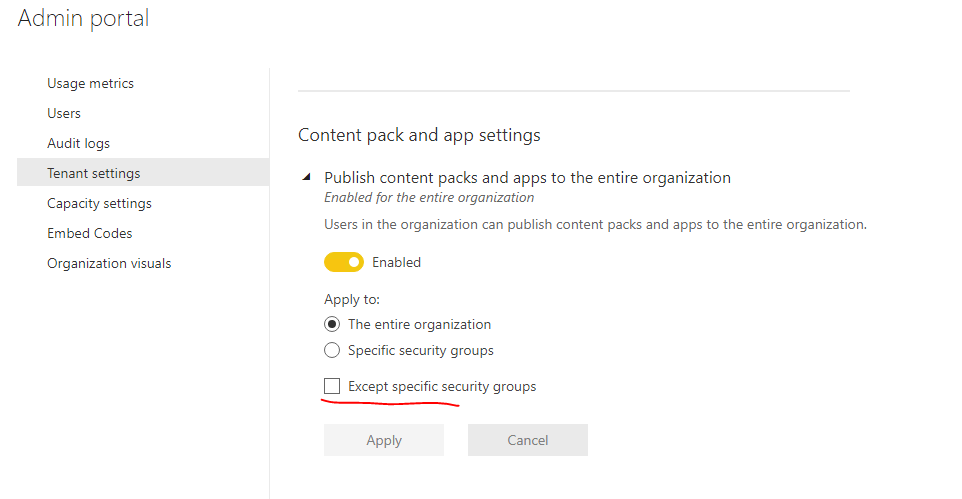Click the Admin portal page title
The height and width of the screenshot is (499, 962).
pos(83,18)
